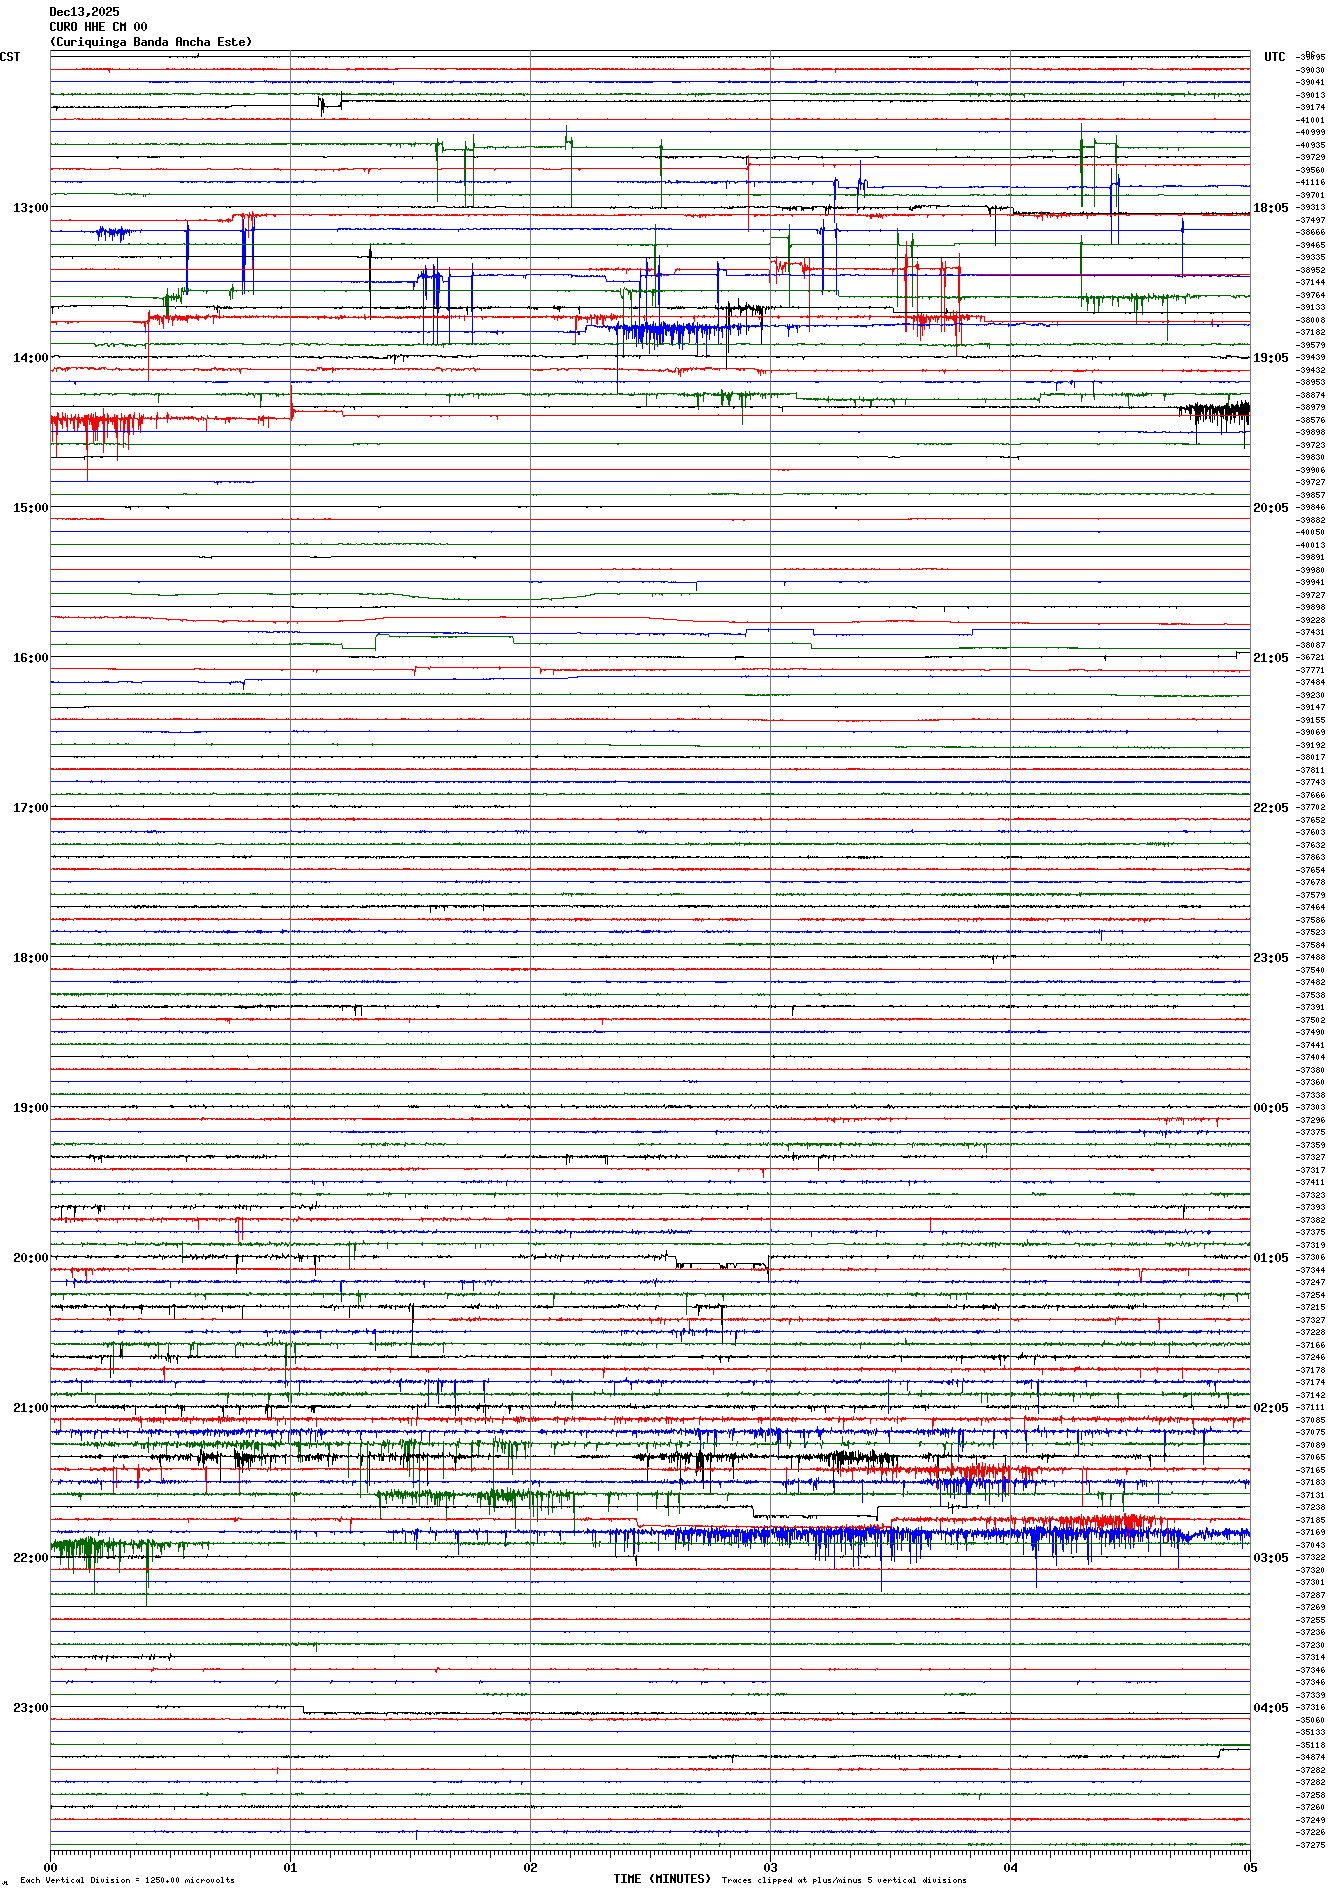Screen dimensions: 1330x1894
Task: Click the TIME (MINUTES) axis label
Action: 662,1879
